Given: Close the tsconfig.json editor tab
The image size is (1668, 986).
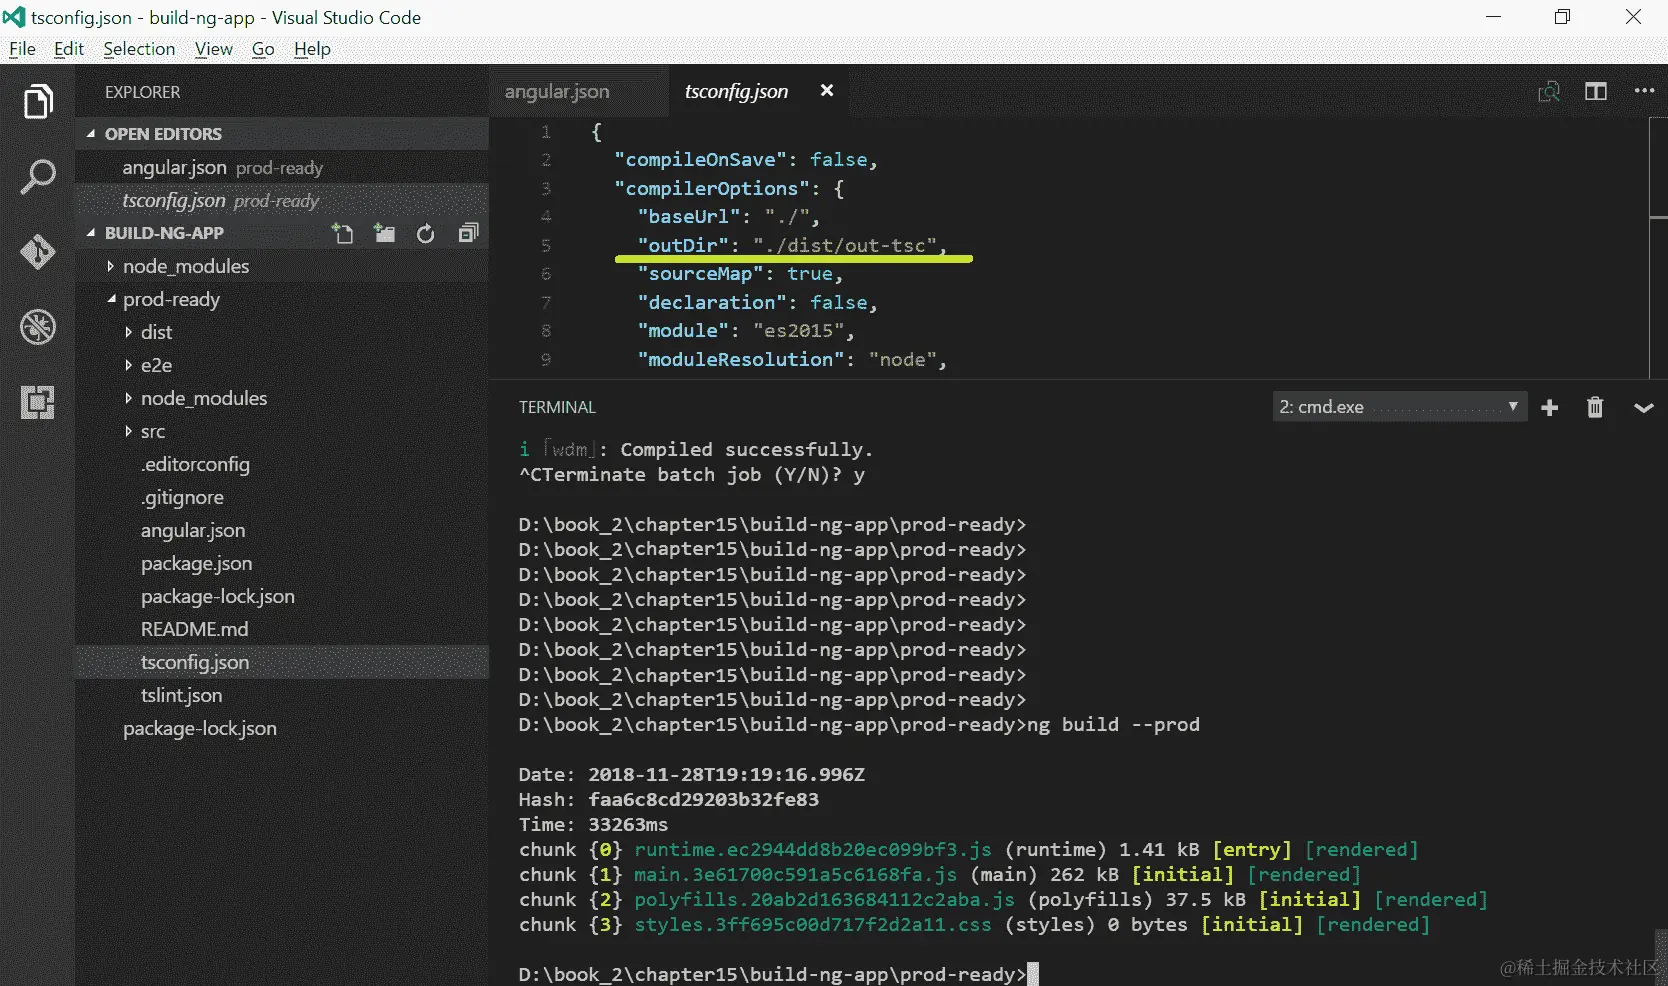Looking at the screenshot, I should click(x=827, y=91).
